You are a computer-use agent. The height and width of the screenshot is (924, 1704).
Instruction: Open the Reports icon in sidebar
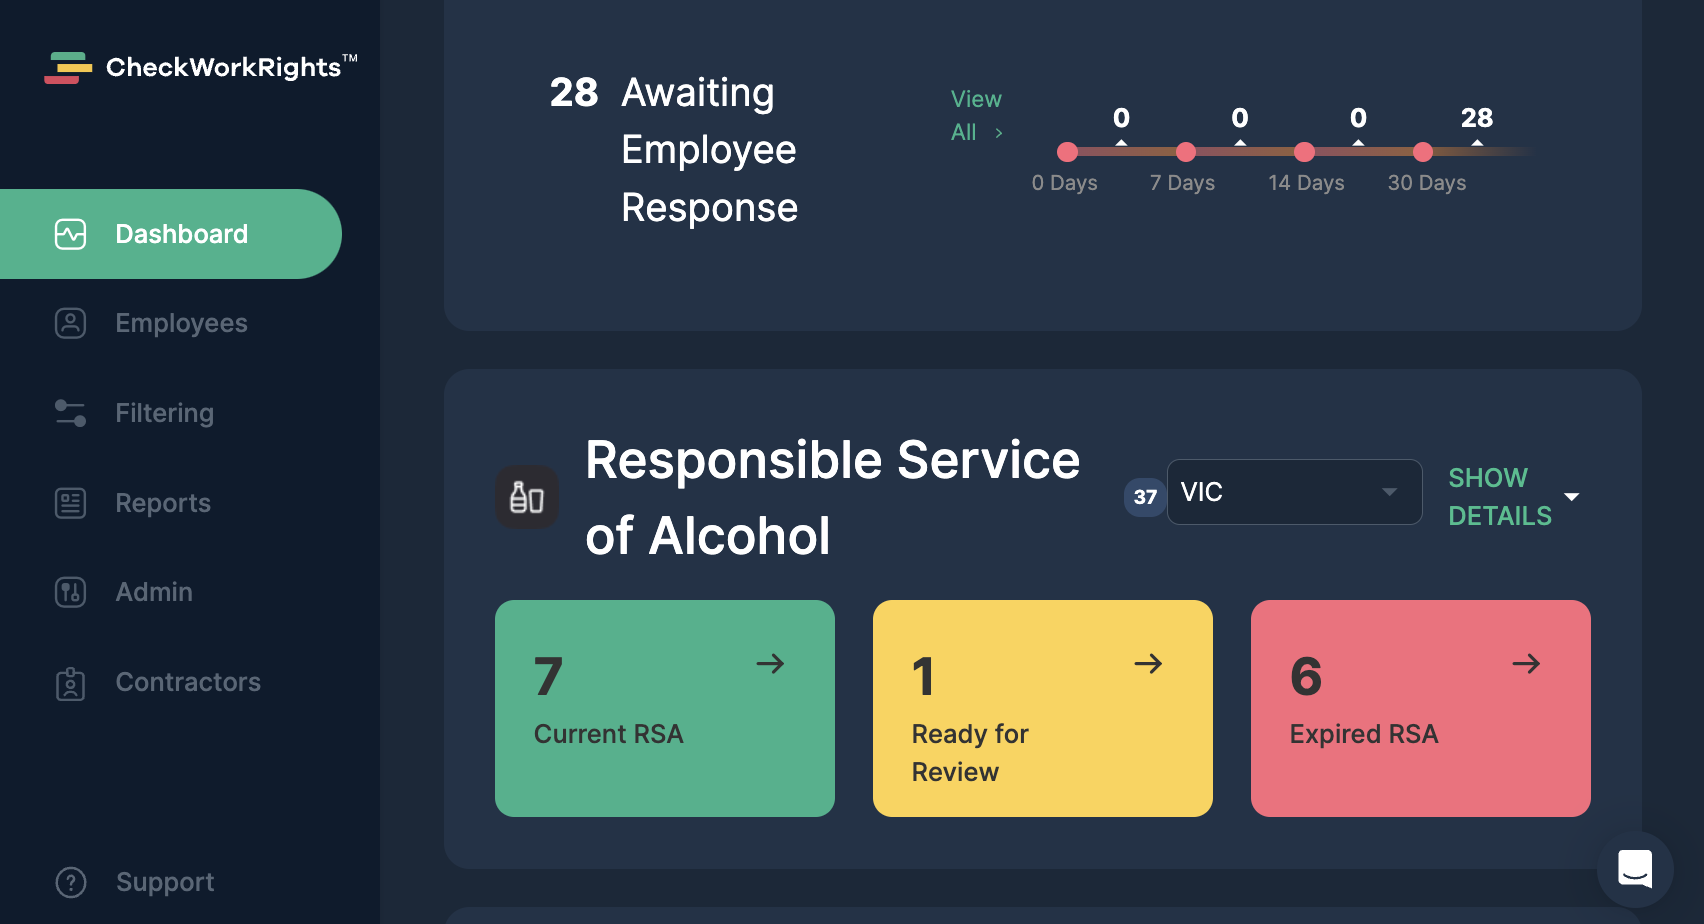[x=70, y=503]
